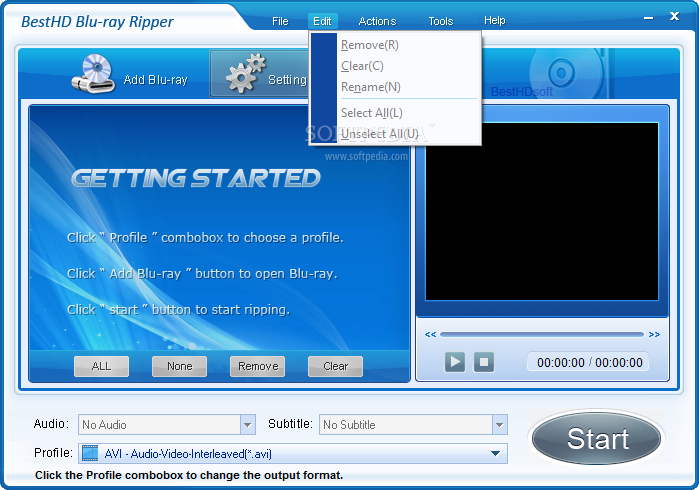Expand the Audio dropdown arrow

(247, 424)
